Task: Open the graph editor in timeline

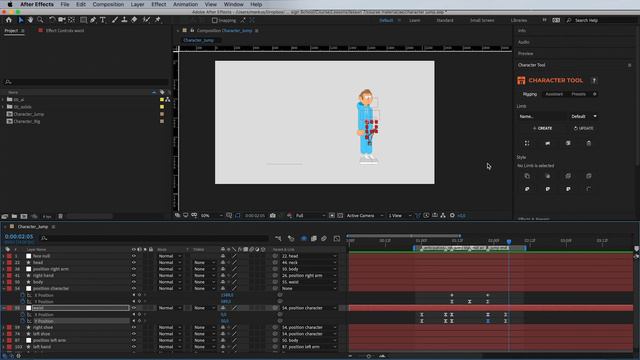Action: [337, 238]
